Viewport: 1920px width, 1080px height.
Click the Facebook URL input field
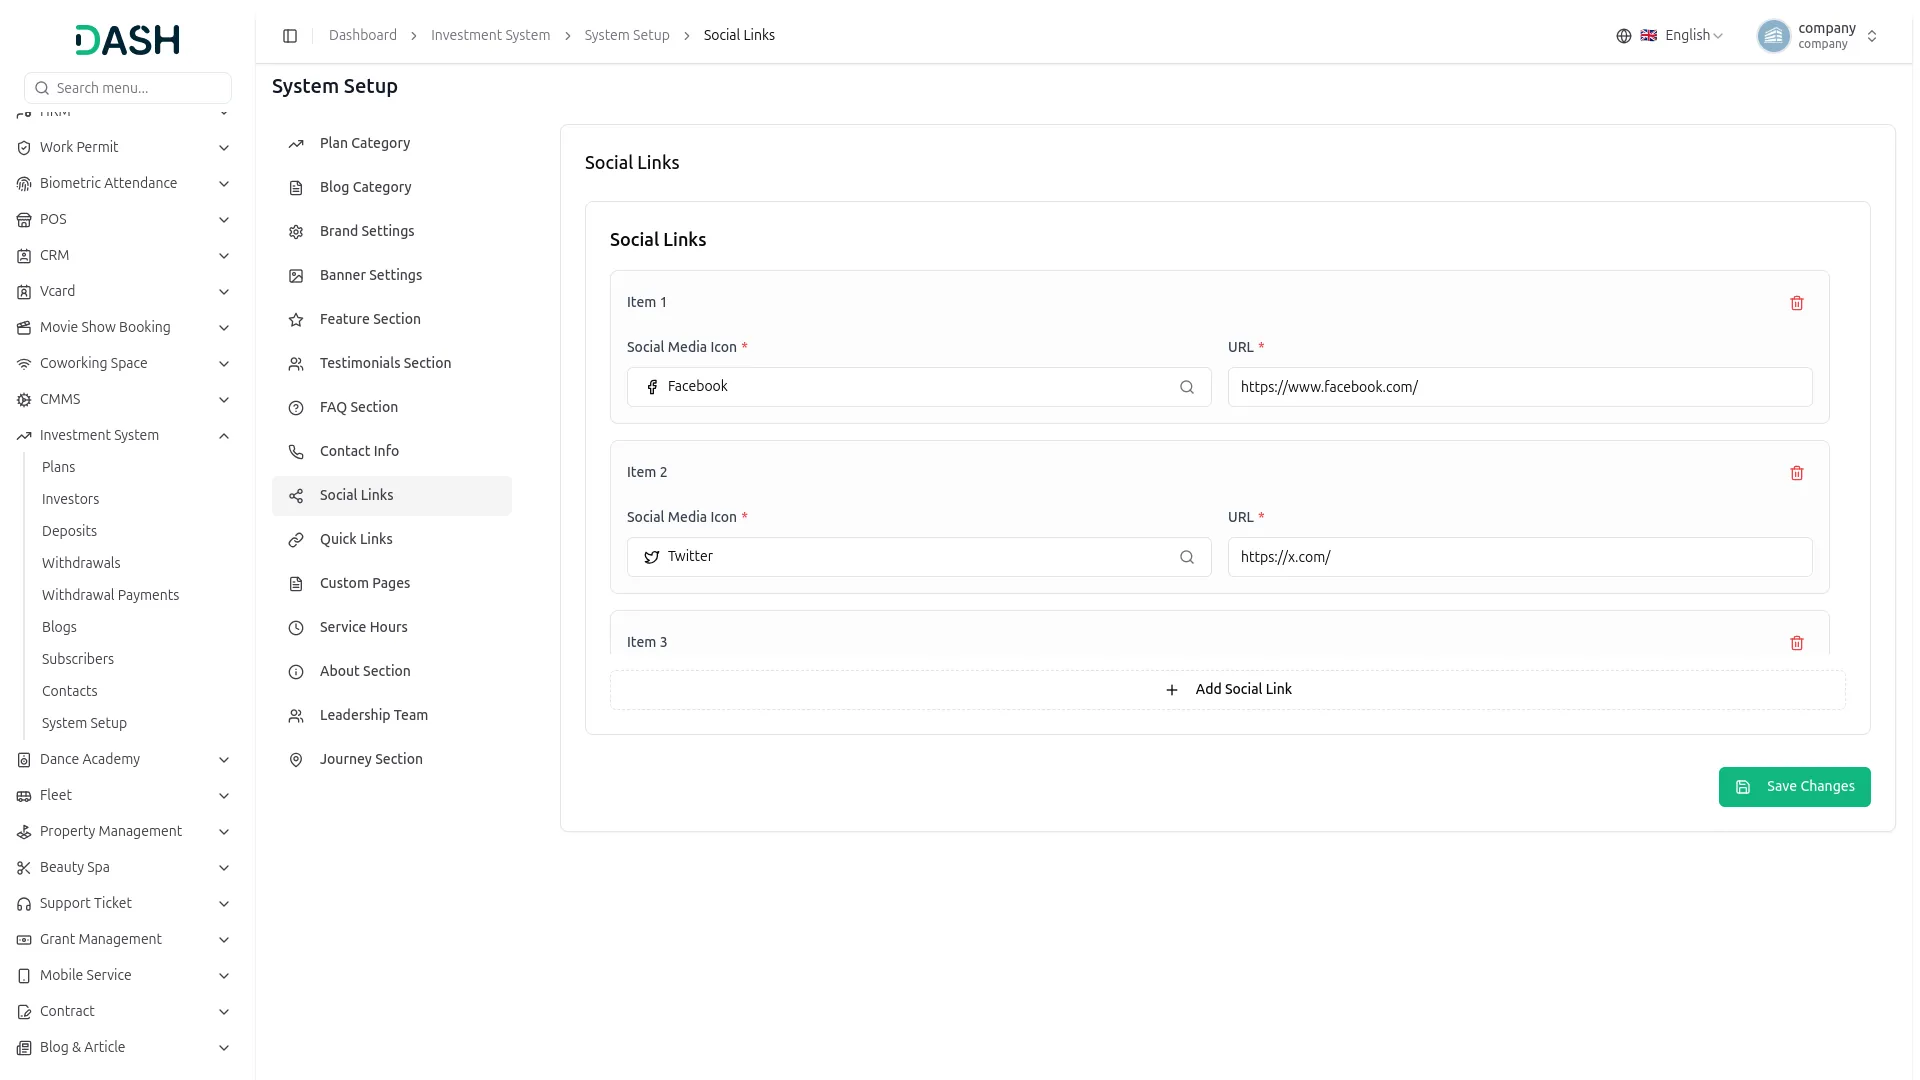(x=1520, y=387)
